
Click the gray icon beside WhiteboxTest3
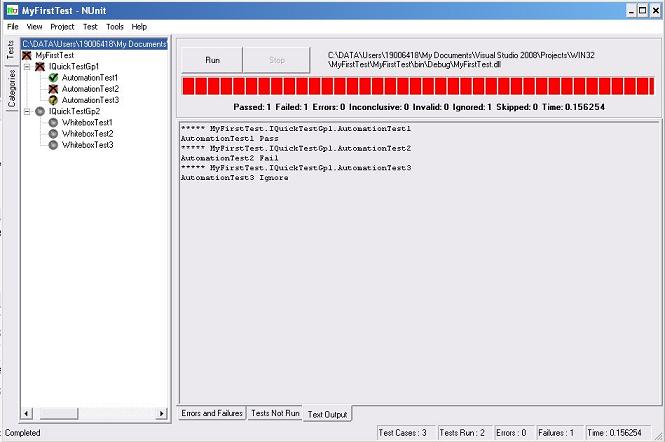53,145
